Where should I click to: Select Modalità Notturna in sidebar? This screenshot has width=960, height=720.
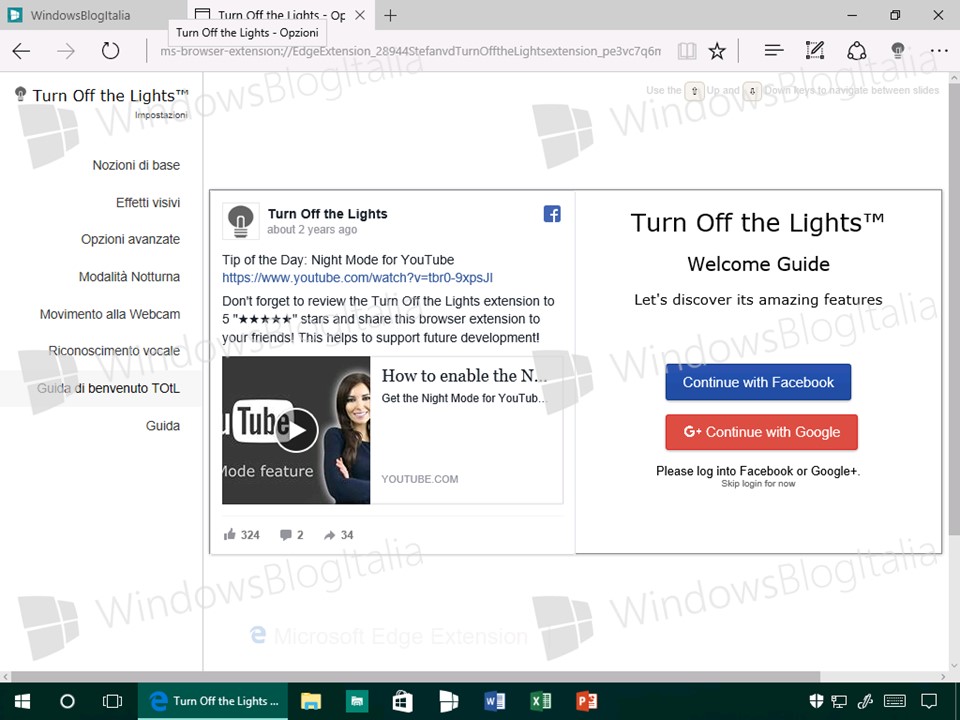(129, 277)
